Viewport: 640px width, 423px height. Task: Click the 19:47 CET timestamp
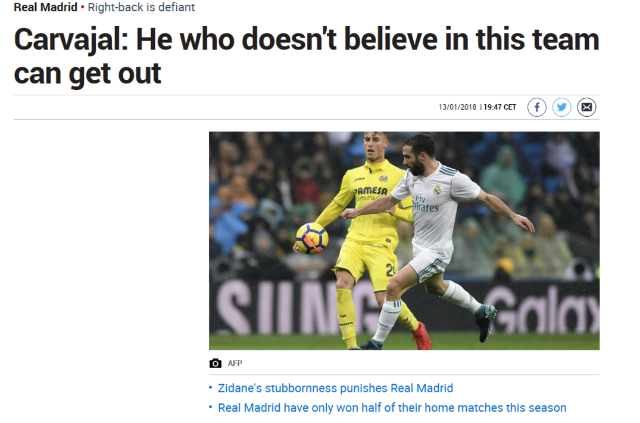pyautogui.click(x=500, y=107)
